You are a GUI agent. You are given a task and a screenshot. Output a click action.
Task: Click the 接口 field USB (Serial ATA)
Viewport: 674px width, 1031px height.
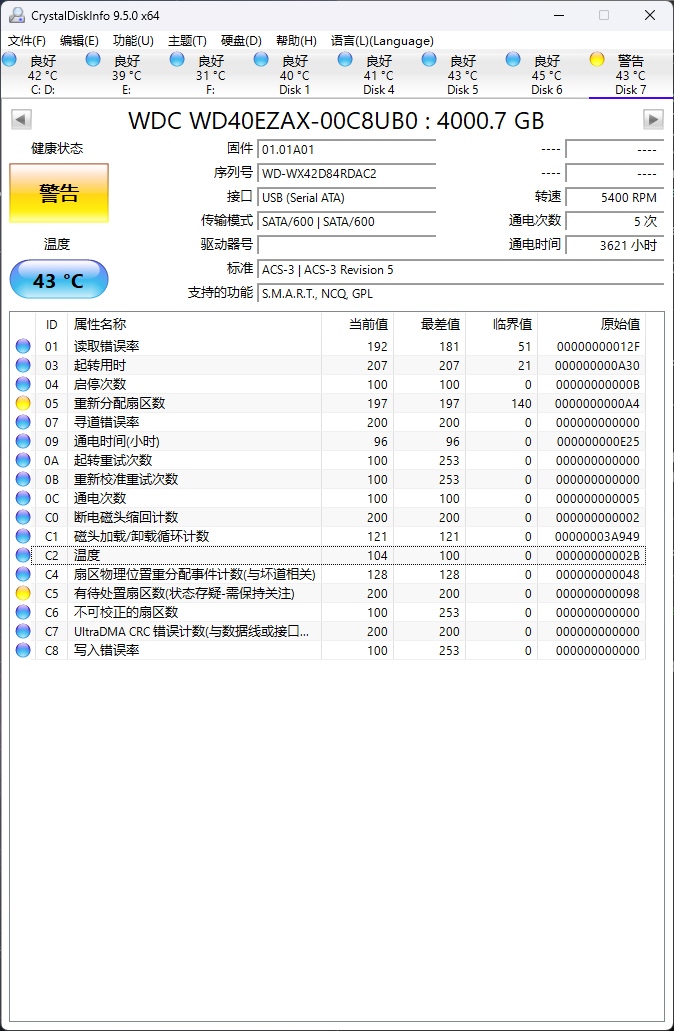click(x=347, y=197)
